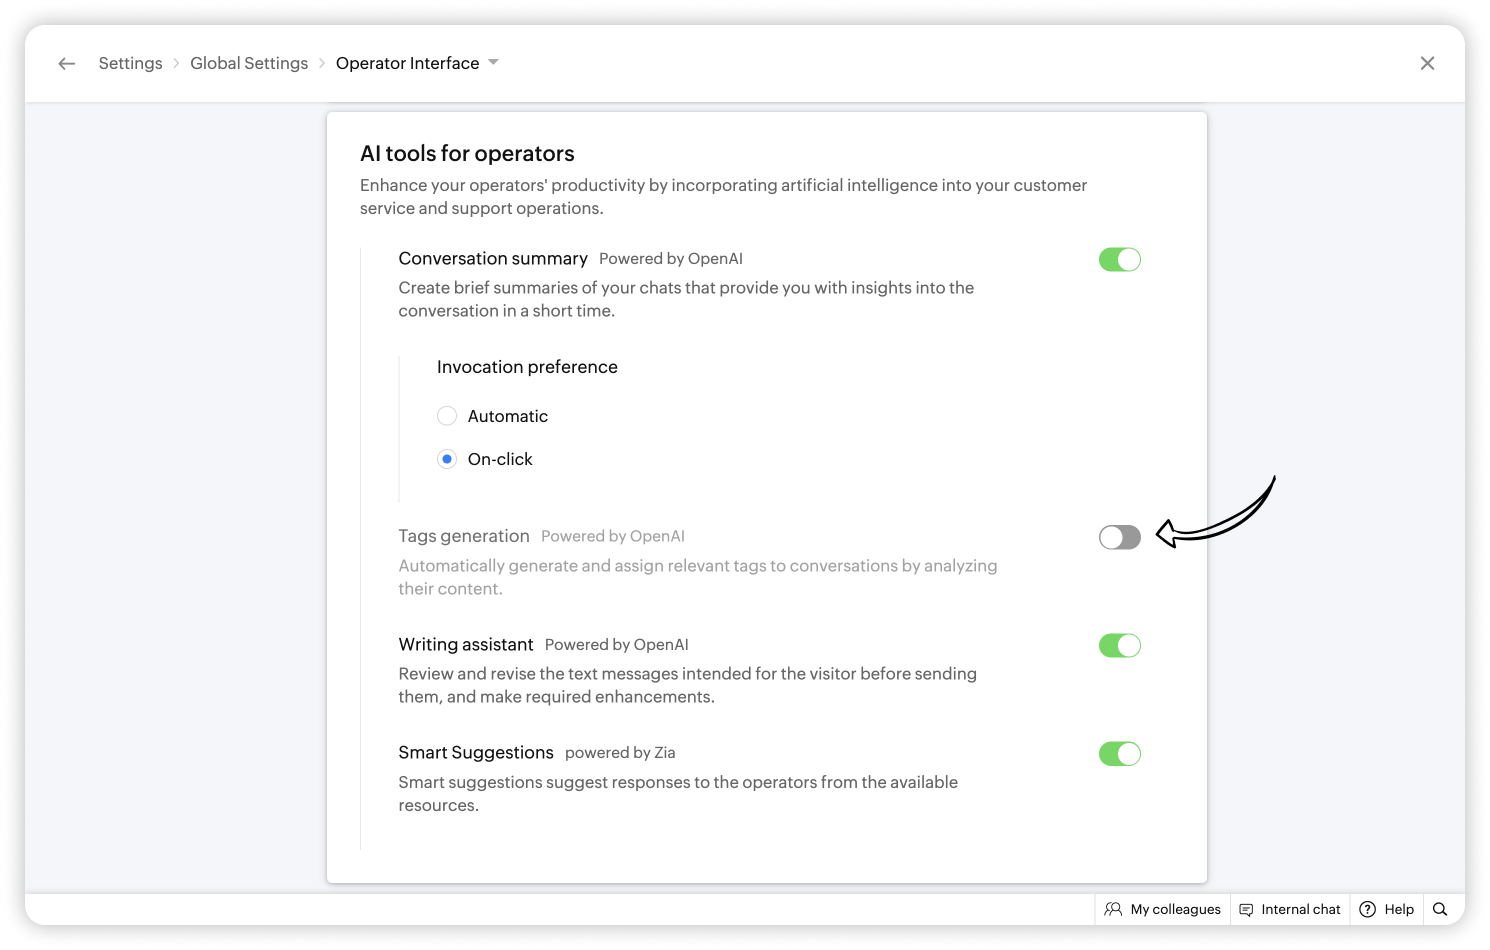Select the On-click radio option
Screen dimensions: 1490x950
tap(447, 459)
